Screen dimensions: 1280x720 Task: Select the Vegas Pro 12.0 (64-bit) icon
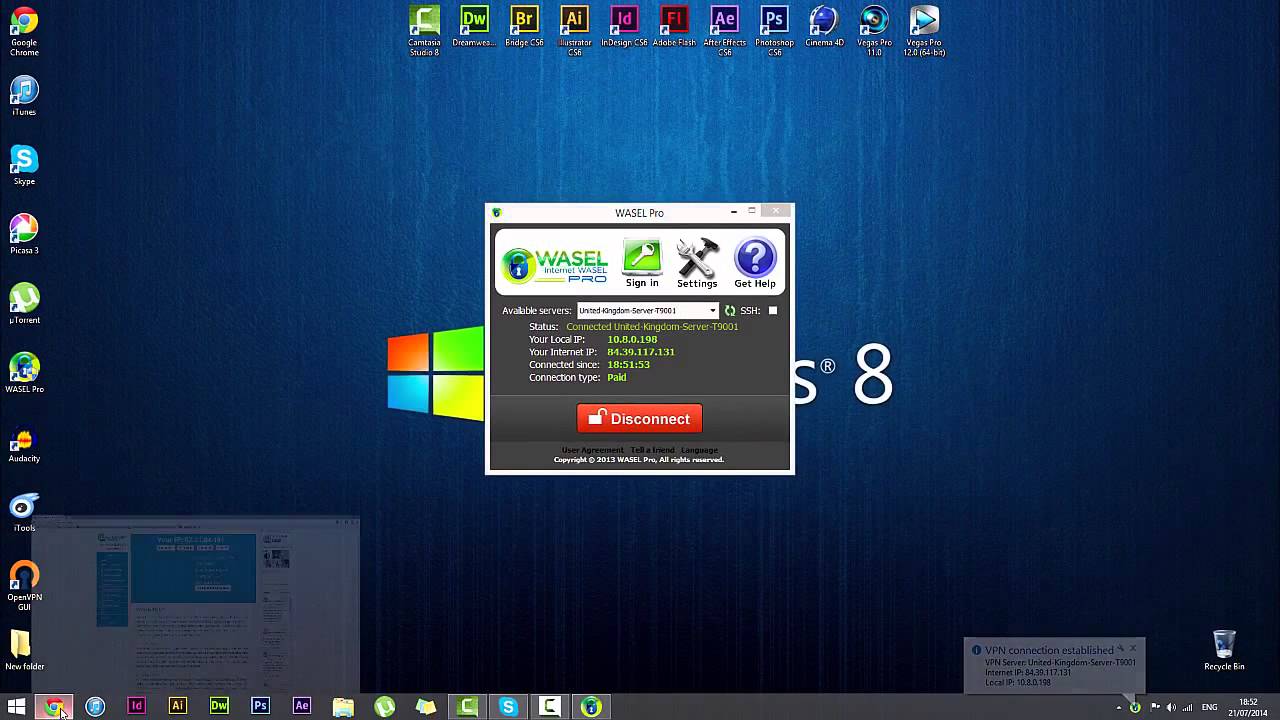[924, 31]
